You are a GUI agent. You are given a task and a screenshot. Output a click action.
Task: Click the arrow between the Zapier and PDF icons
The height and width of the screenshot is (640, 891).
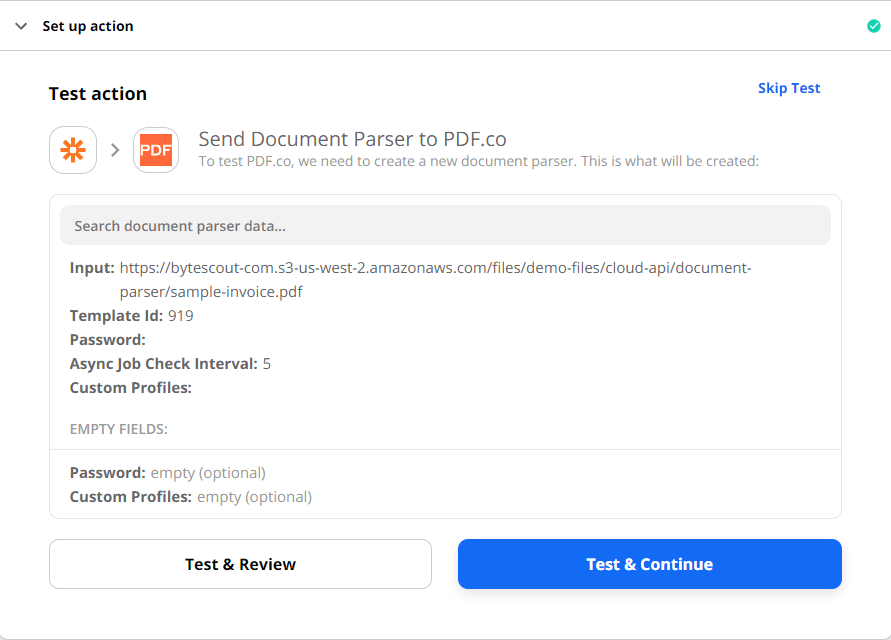115,148
